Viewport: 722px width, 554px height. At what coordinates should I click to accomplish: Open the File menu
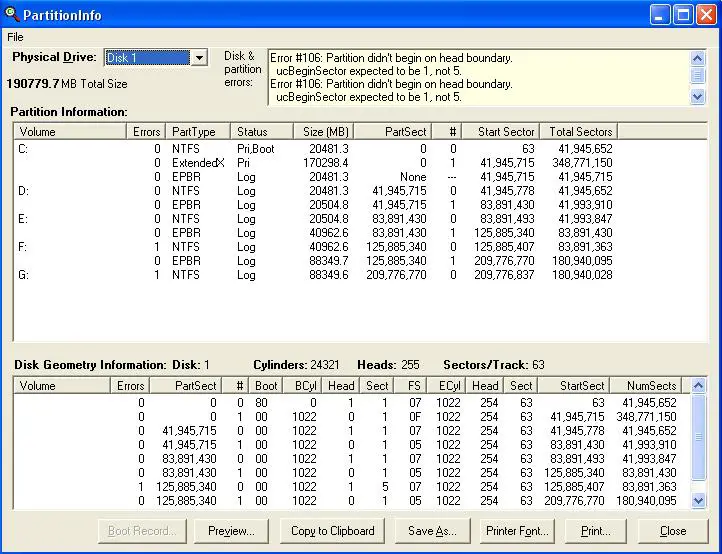click(15, 37)
